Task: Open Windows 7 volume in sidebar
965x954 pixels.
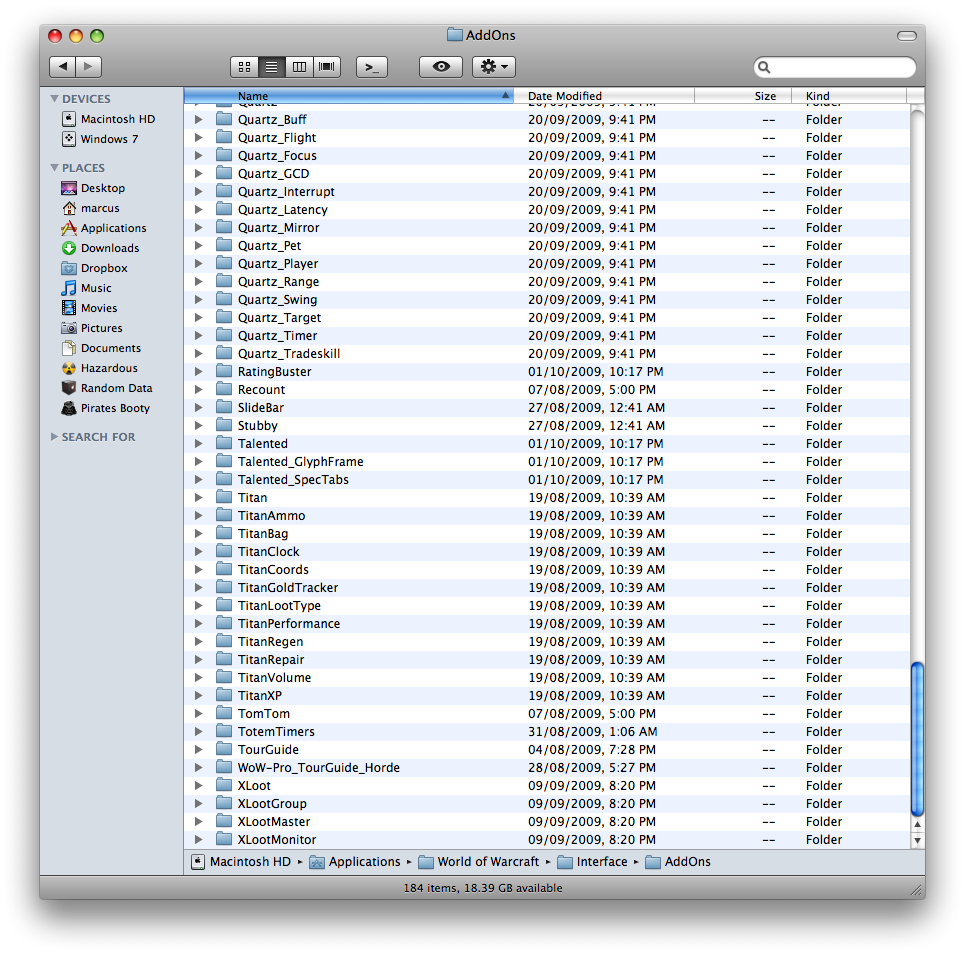Action: tap(100, 138)
